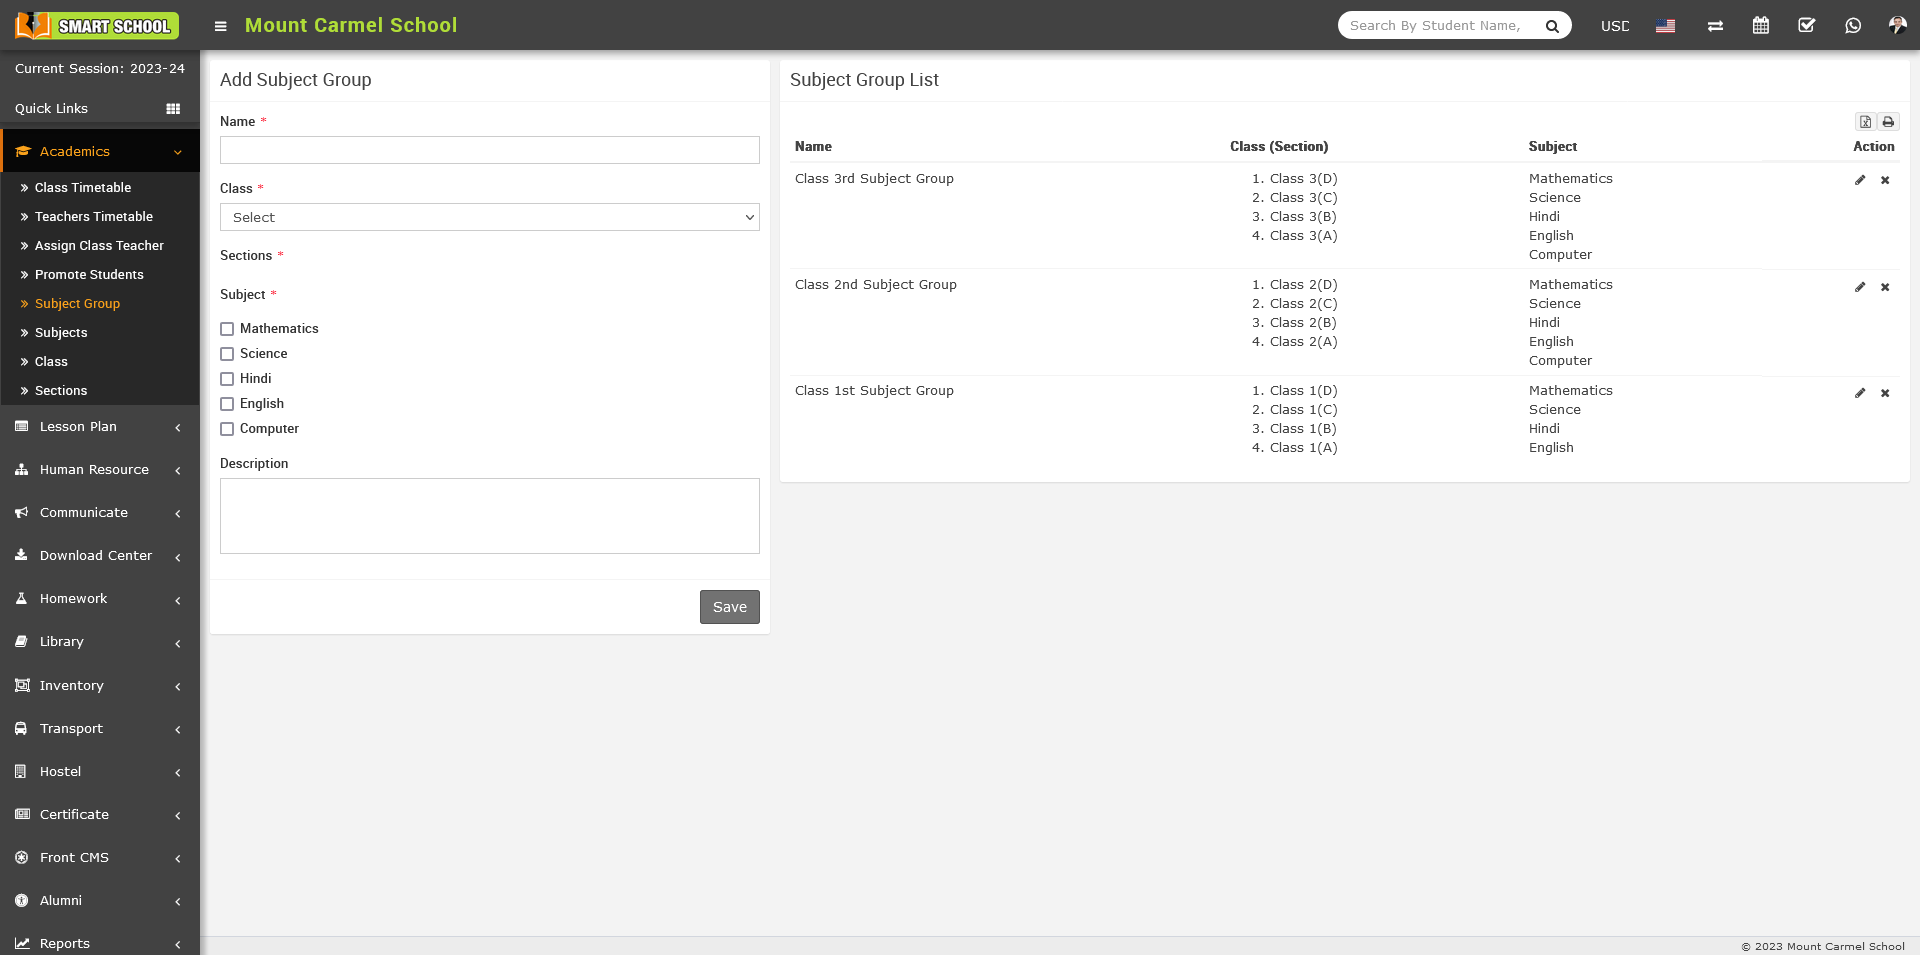Screen dimensions: 1920x955
Task: Open the Class select dropdown
Action: point(489,217)
